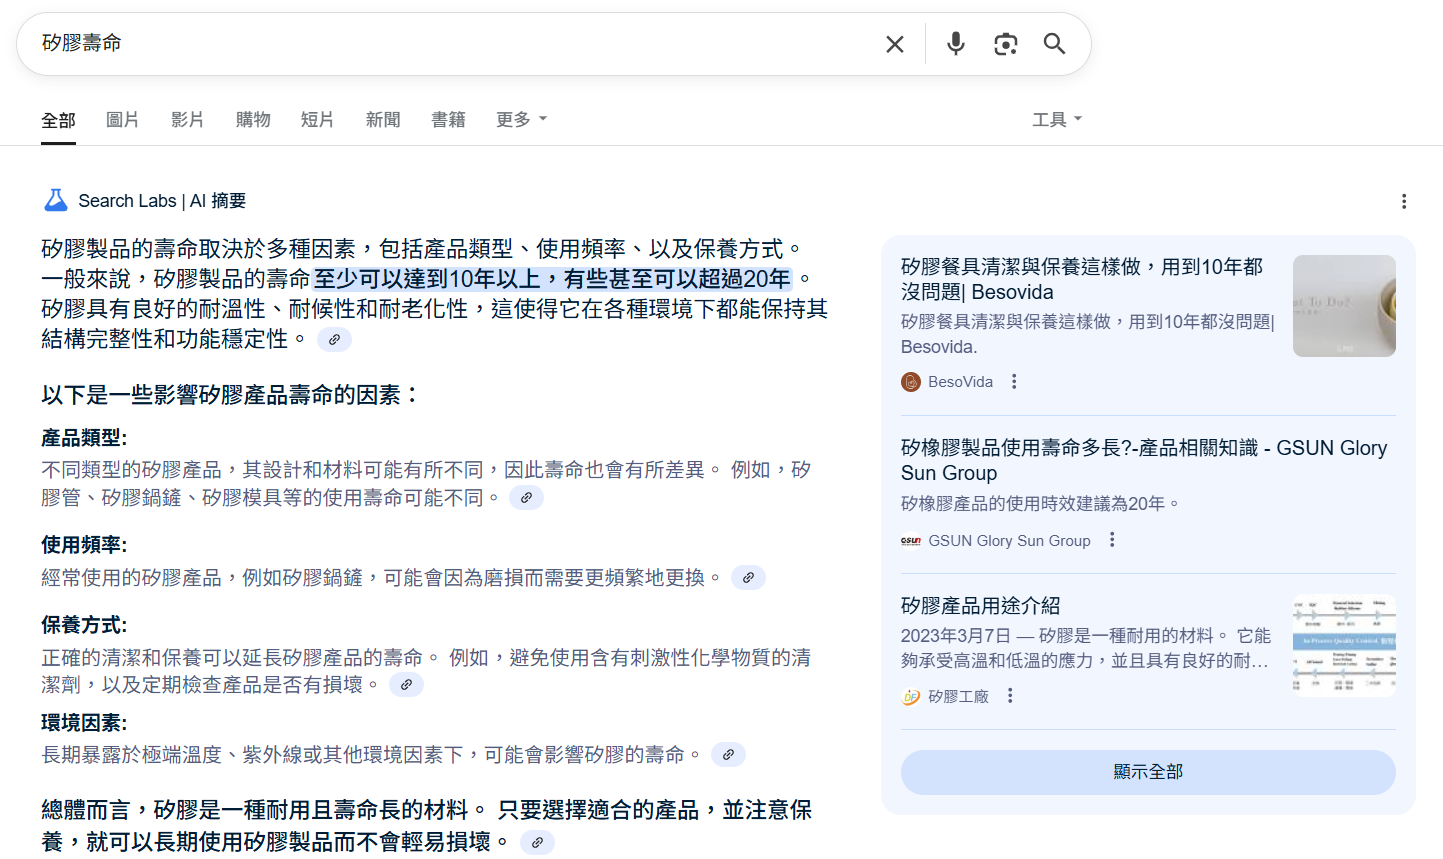Clear the search box with the X icon

[x=895, y=44]
